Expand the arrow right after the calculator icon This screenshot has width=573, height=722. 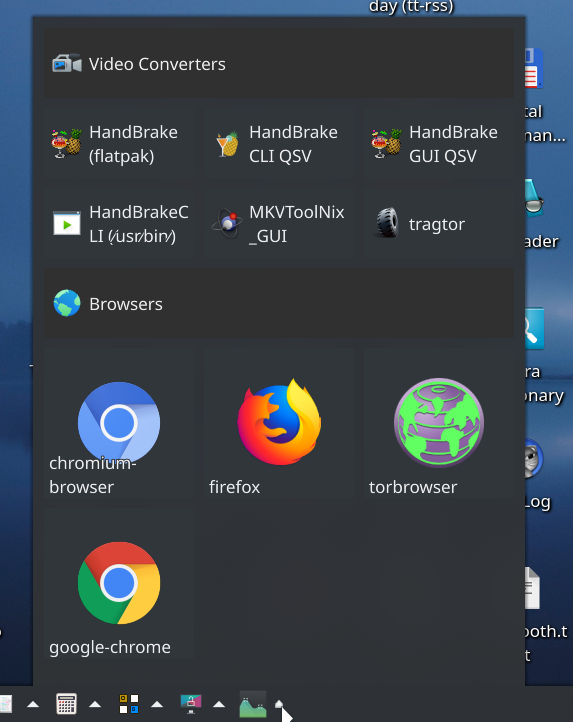(x=95, y=704)
